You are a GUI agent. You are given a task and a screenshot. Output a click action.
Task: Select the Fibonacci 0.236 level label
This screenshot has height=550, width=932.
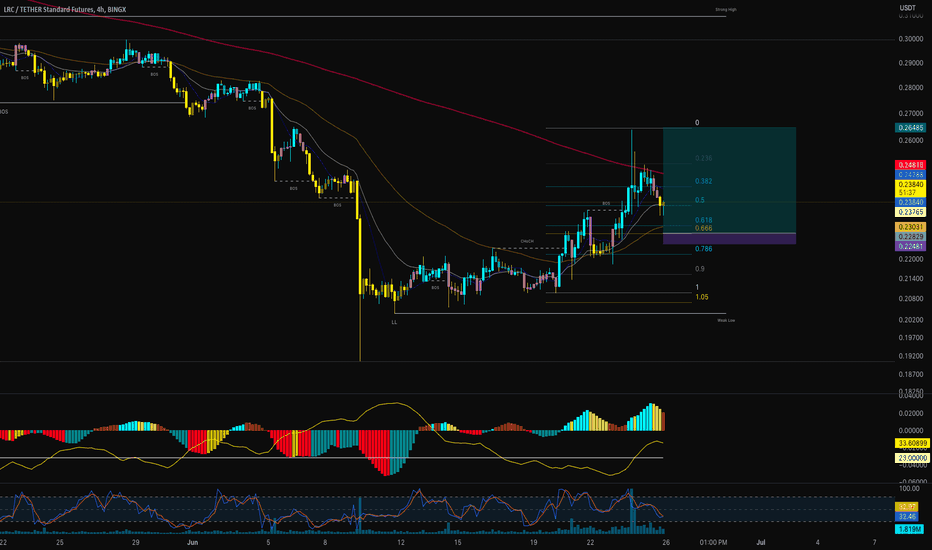tap(703, 158)
